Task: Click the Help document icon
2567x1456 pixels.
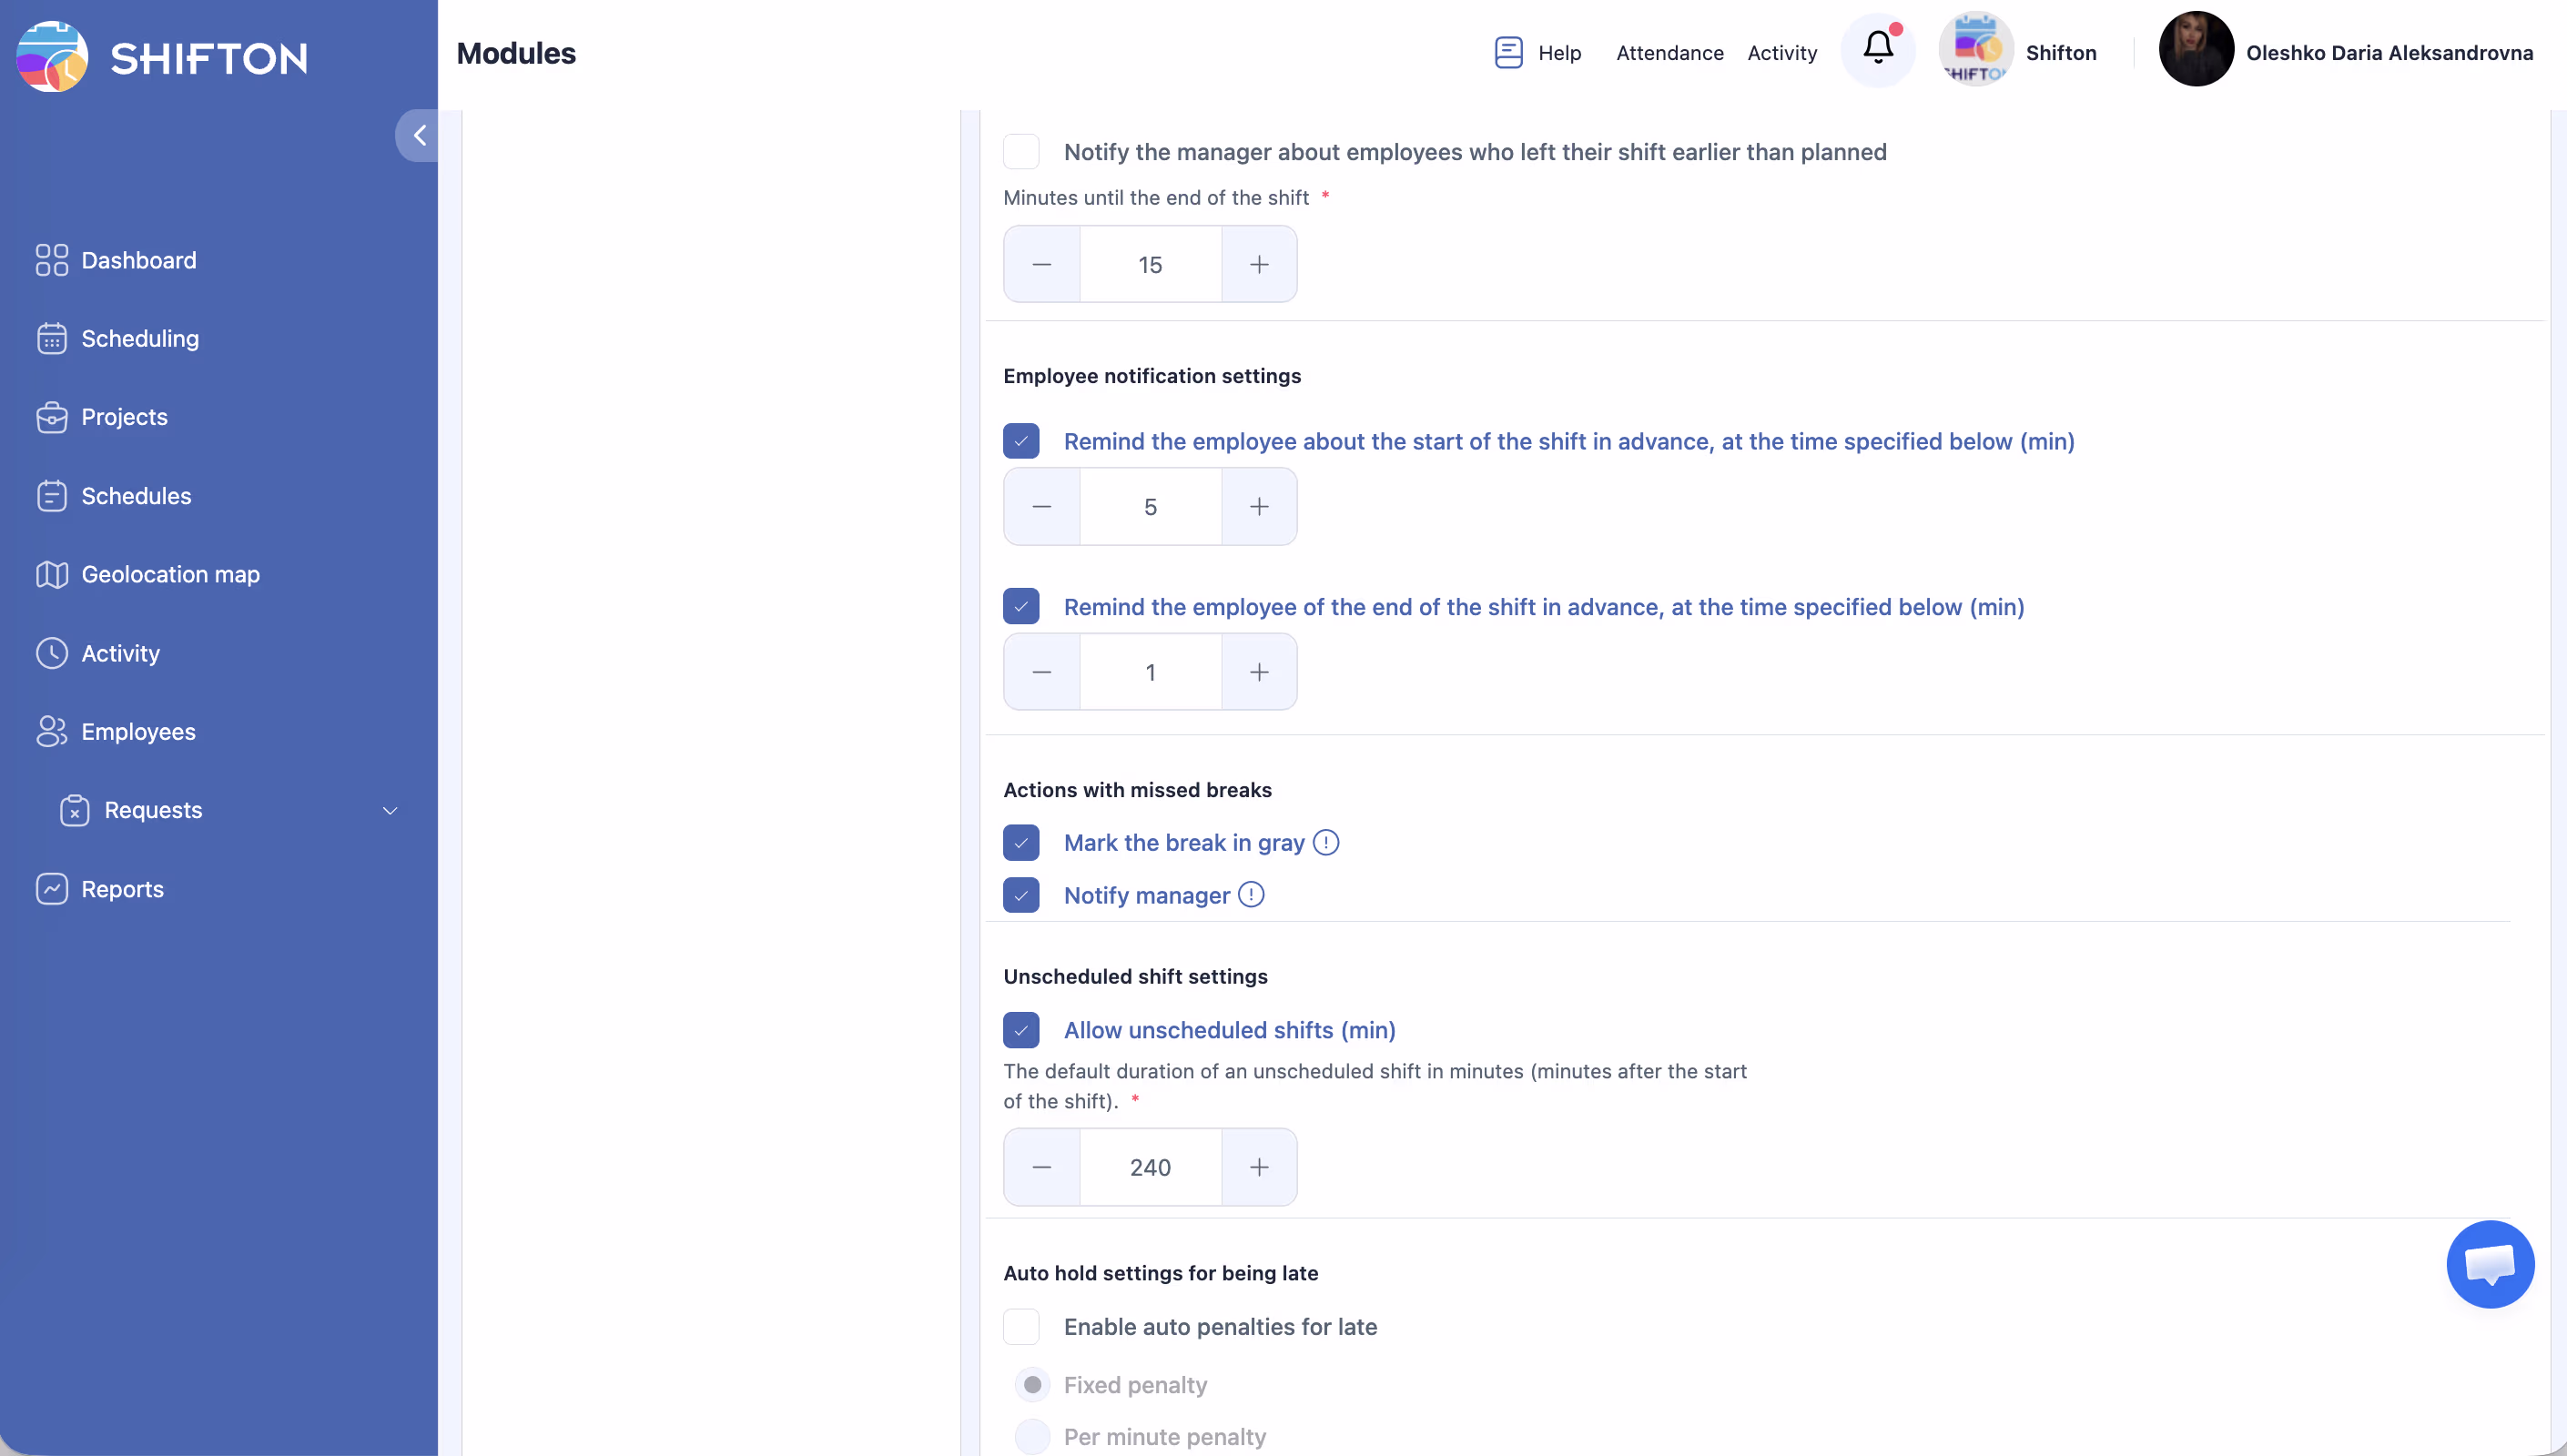Action: (x=1508, y=52)
